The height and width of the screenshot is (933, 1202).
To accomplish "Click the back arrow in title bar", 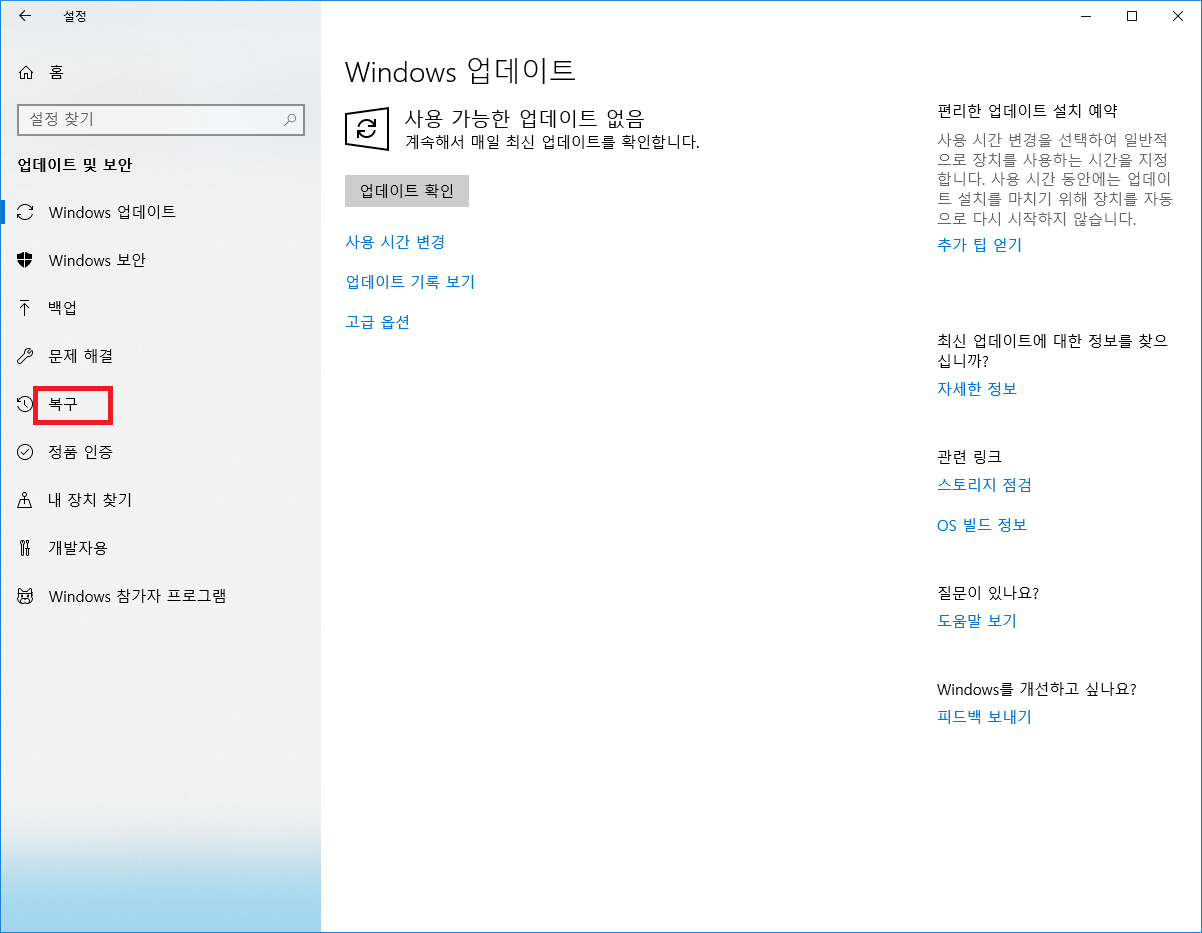I will tap(25, 16).
